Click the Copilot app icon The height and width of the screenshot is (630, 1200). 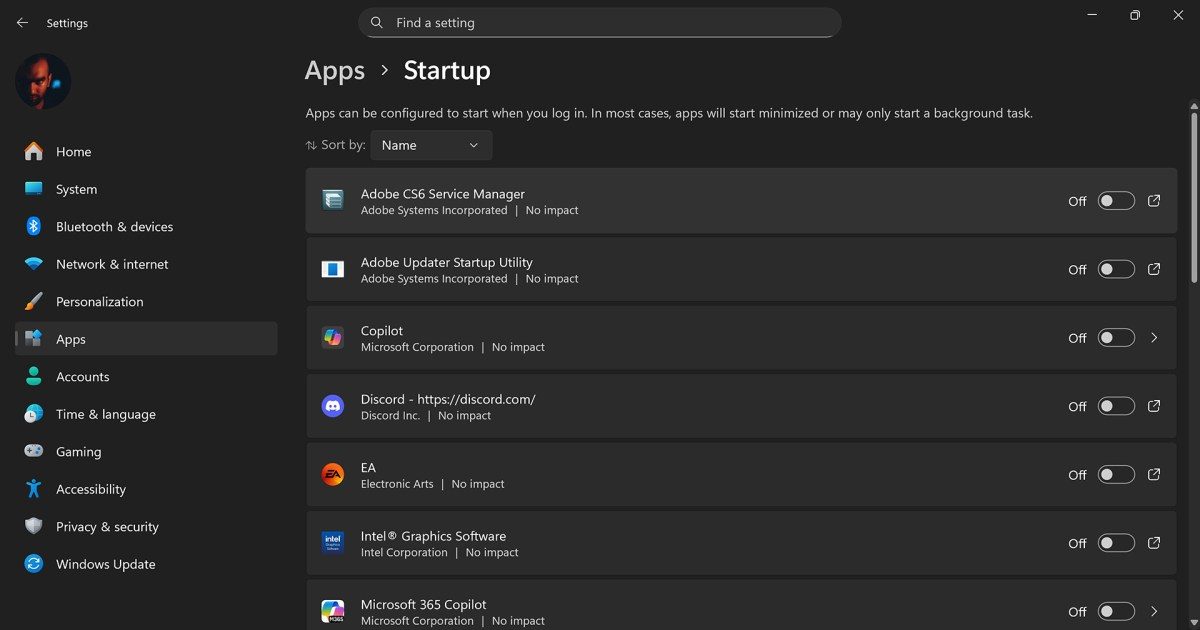(333, 338)
